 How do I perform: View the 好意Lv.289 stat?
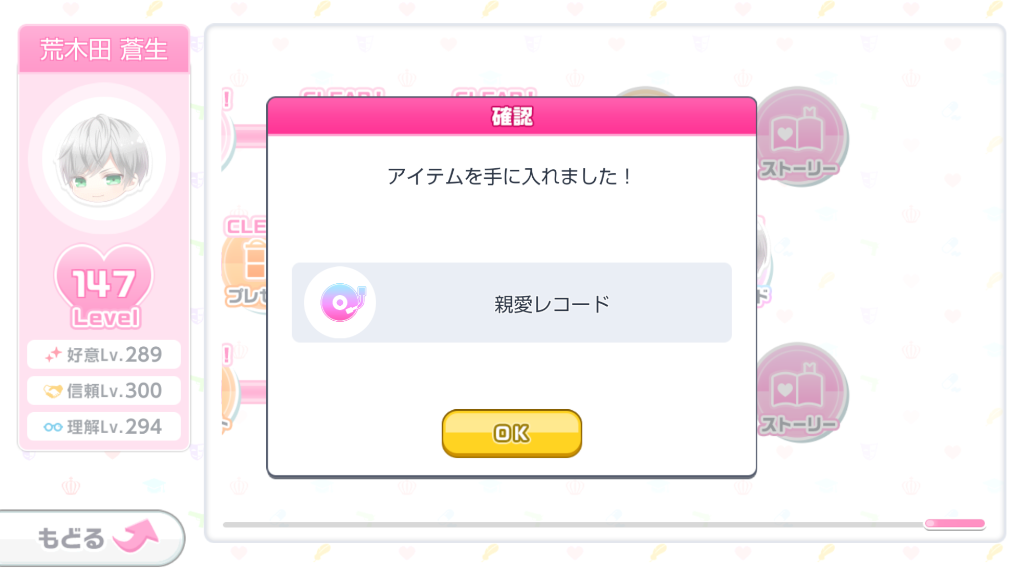[104, 355]
